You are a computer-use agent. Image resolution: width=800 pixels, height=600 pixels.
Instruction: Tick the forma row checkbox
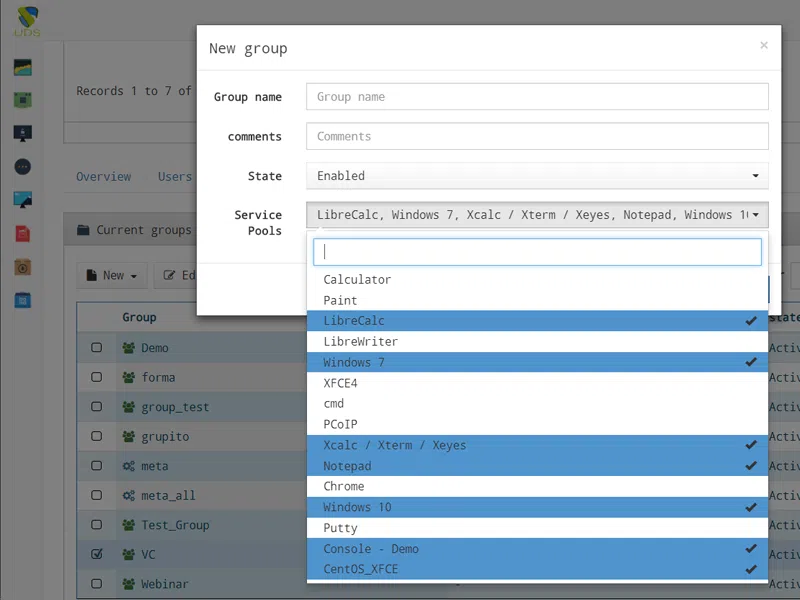pyautogui.click(x=96, y=377)
